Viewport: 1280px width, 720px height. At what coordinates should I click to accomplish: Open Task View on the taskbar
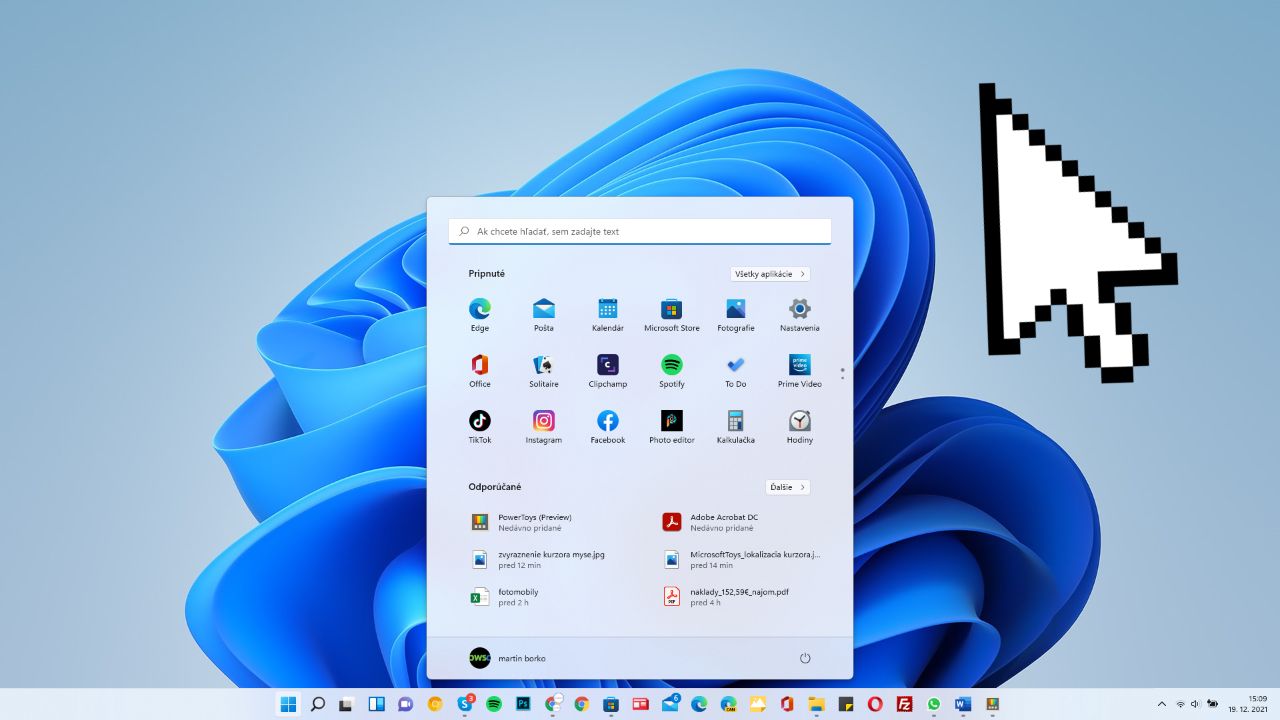[x=346, y=704]
